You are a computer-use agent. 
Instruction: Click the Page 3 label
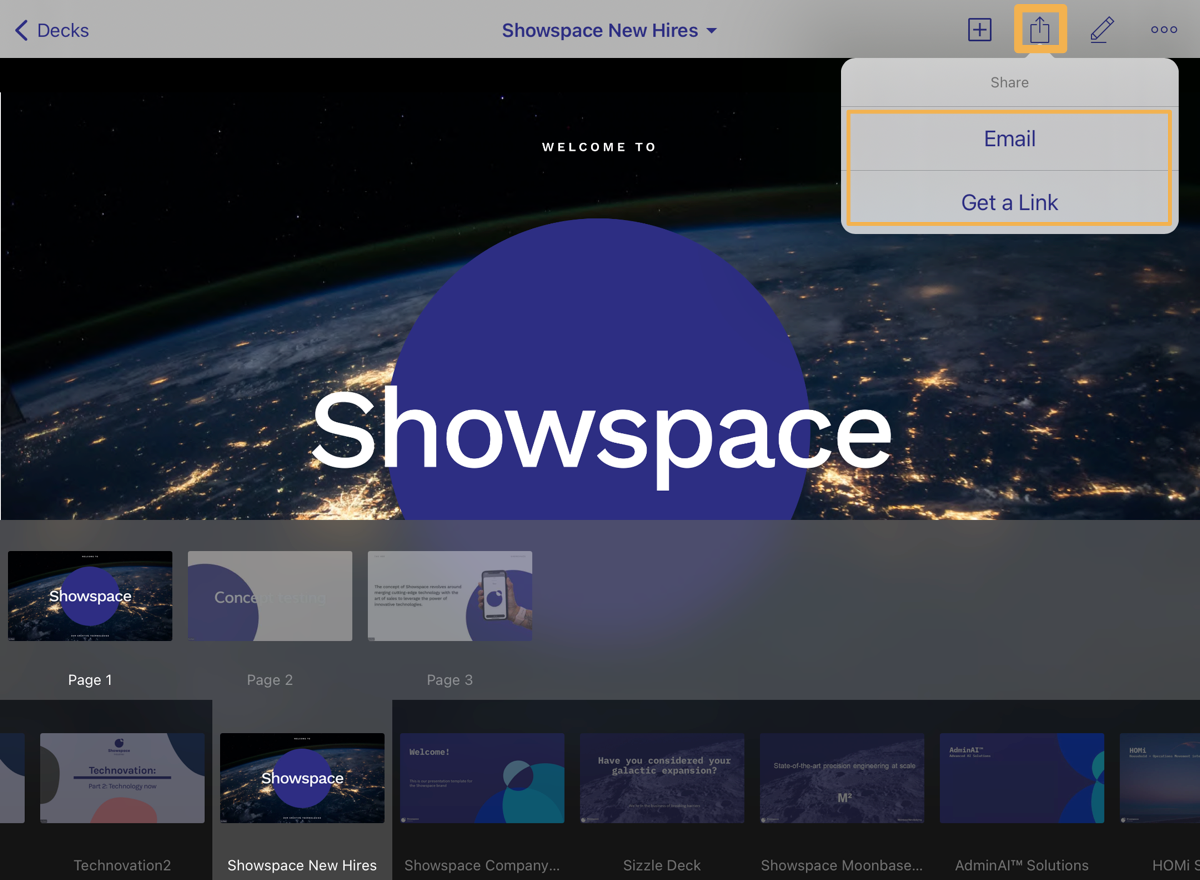coord(450,680)
